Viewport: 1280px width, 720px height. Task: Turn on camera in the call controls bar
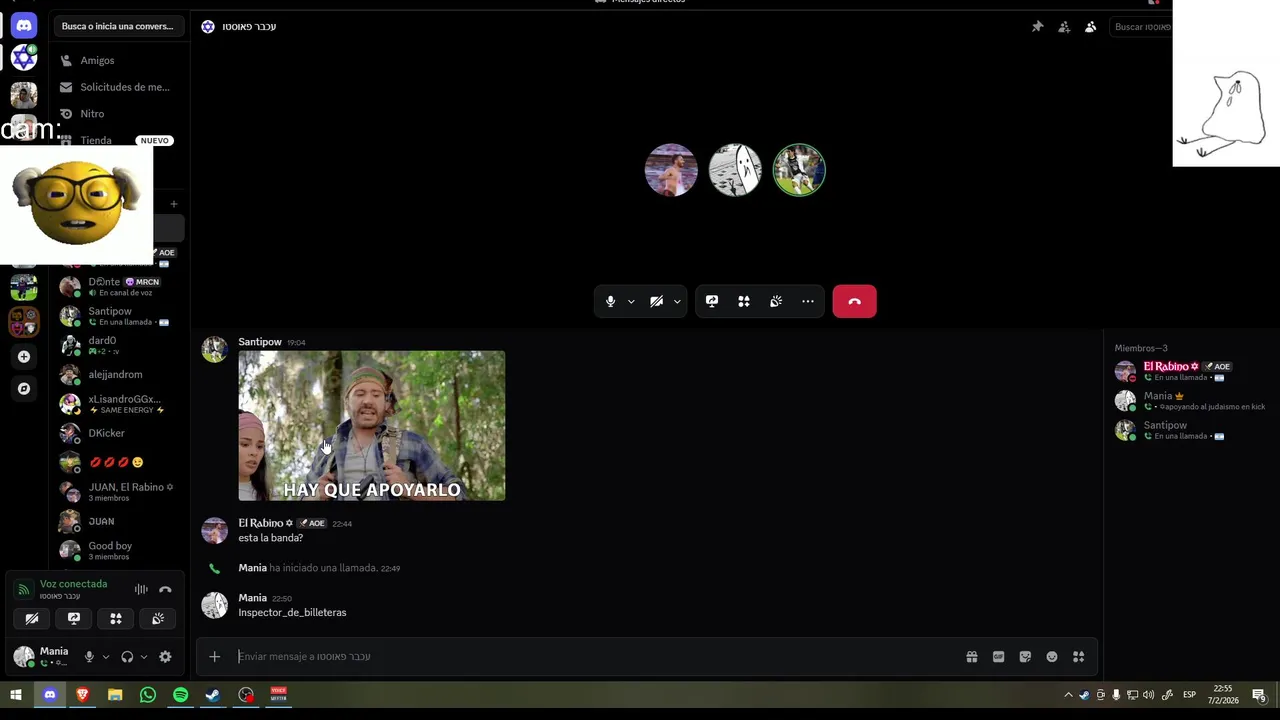click(656, 301)
